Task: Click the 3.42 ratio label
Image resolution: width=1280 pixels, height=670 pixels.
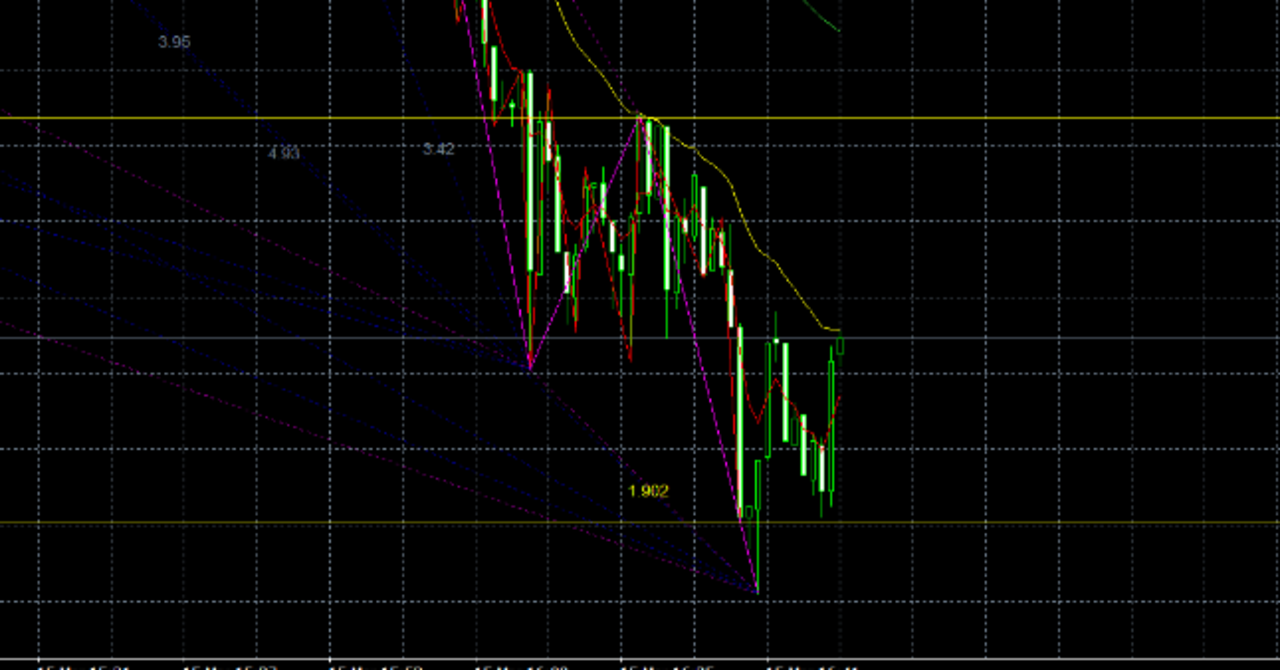Action: click(438, 149)
